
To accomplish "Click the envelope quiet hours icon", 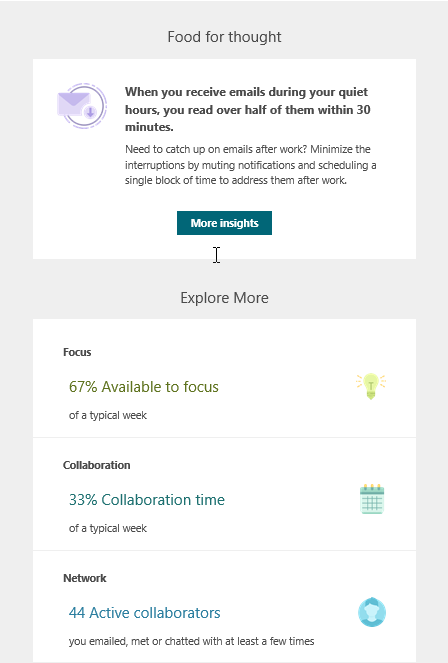I will coord(82,106).
